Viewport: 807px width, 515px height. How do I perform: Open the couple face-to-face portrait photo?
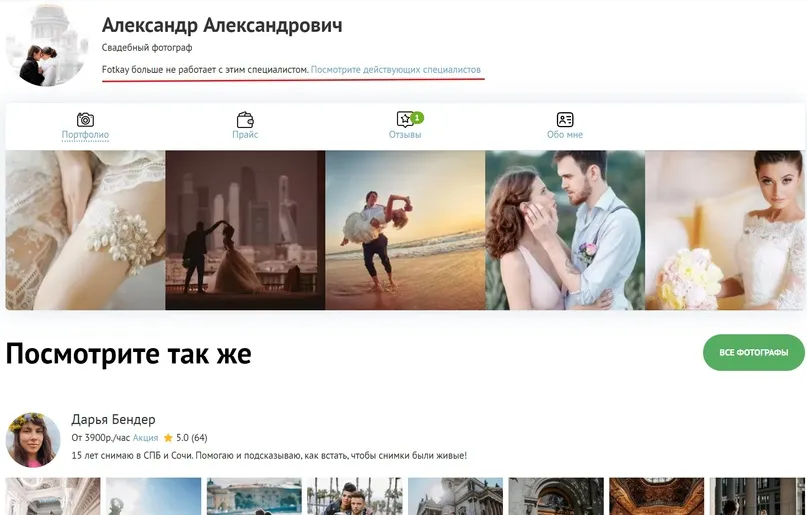pyautogui.click(x=565, y=230)
